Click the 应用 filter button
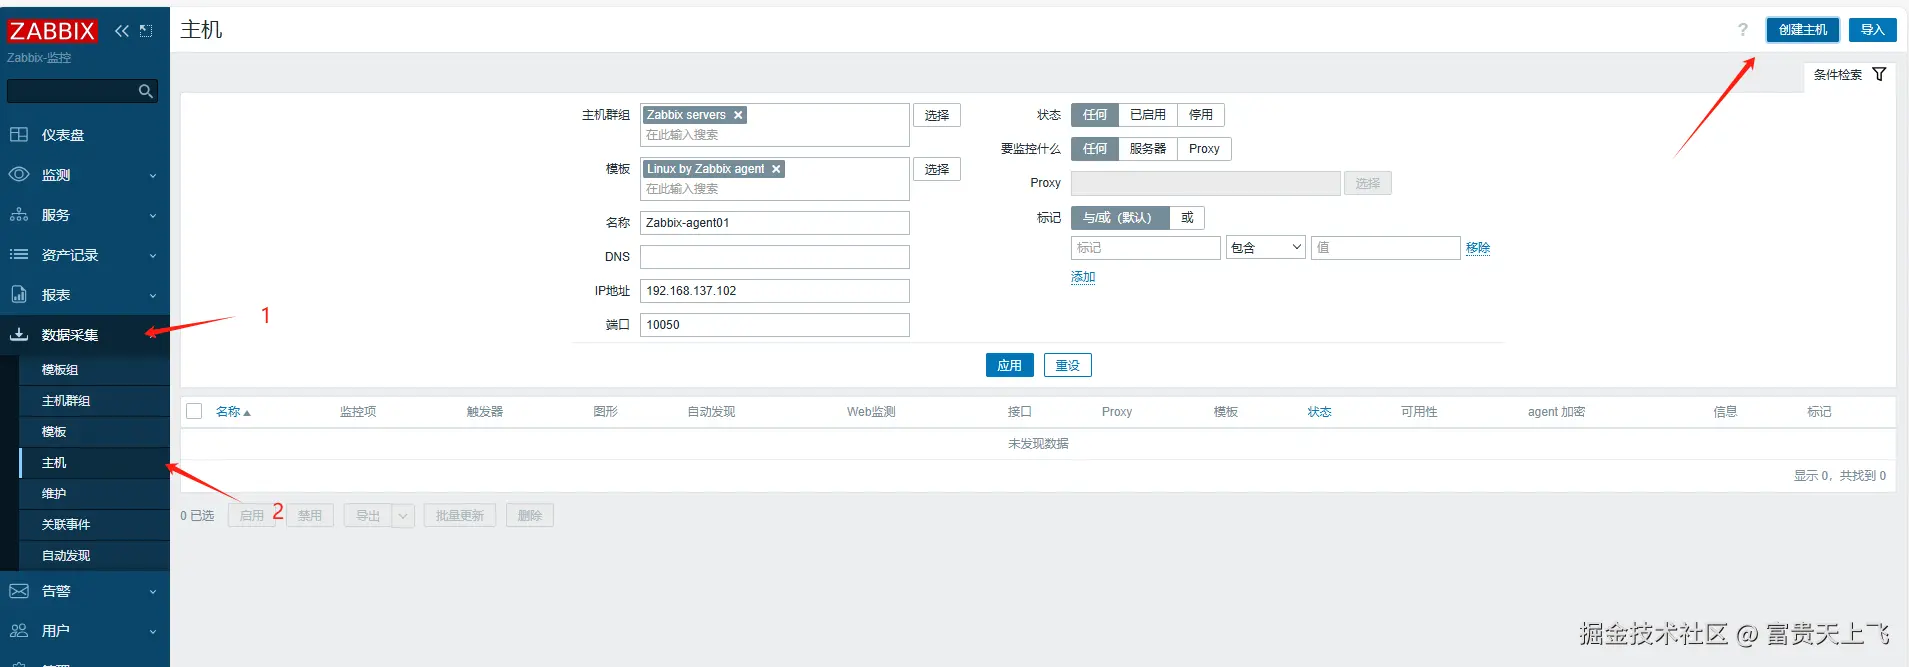1909x667 pixels. click(x=1010, y=365)
